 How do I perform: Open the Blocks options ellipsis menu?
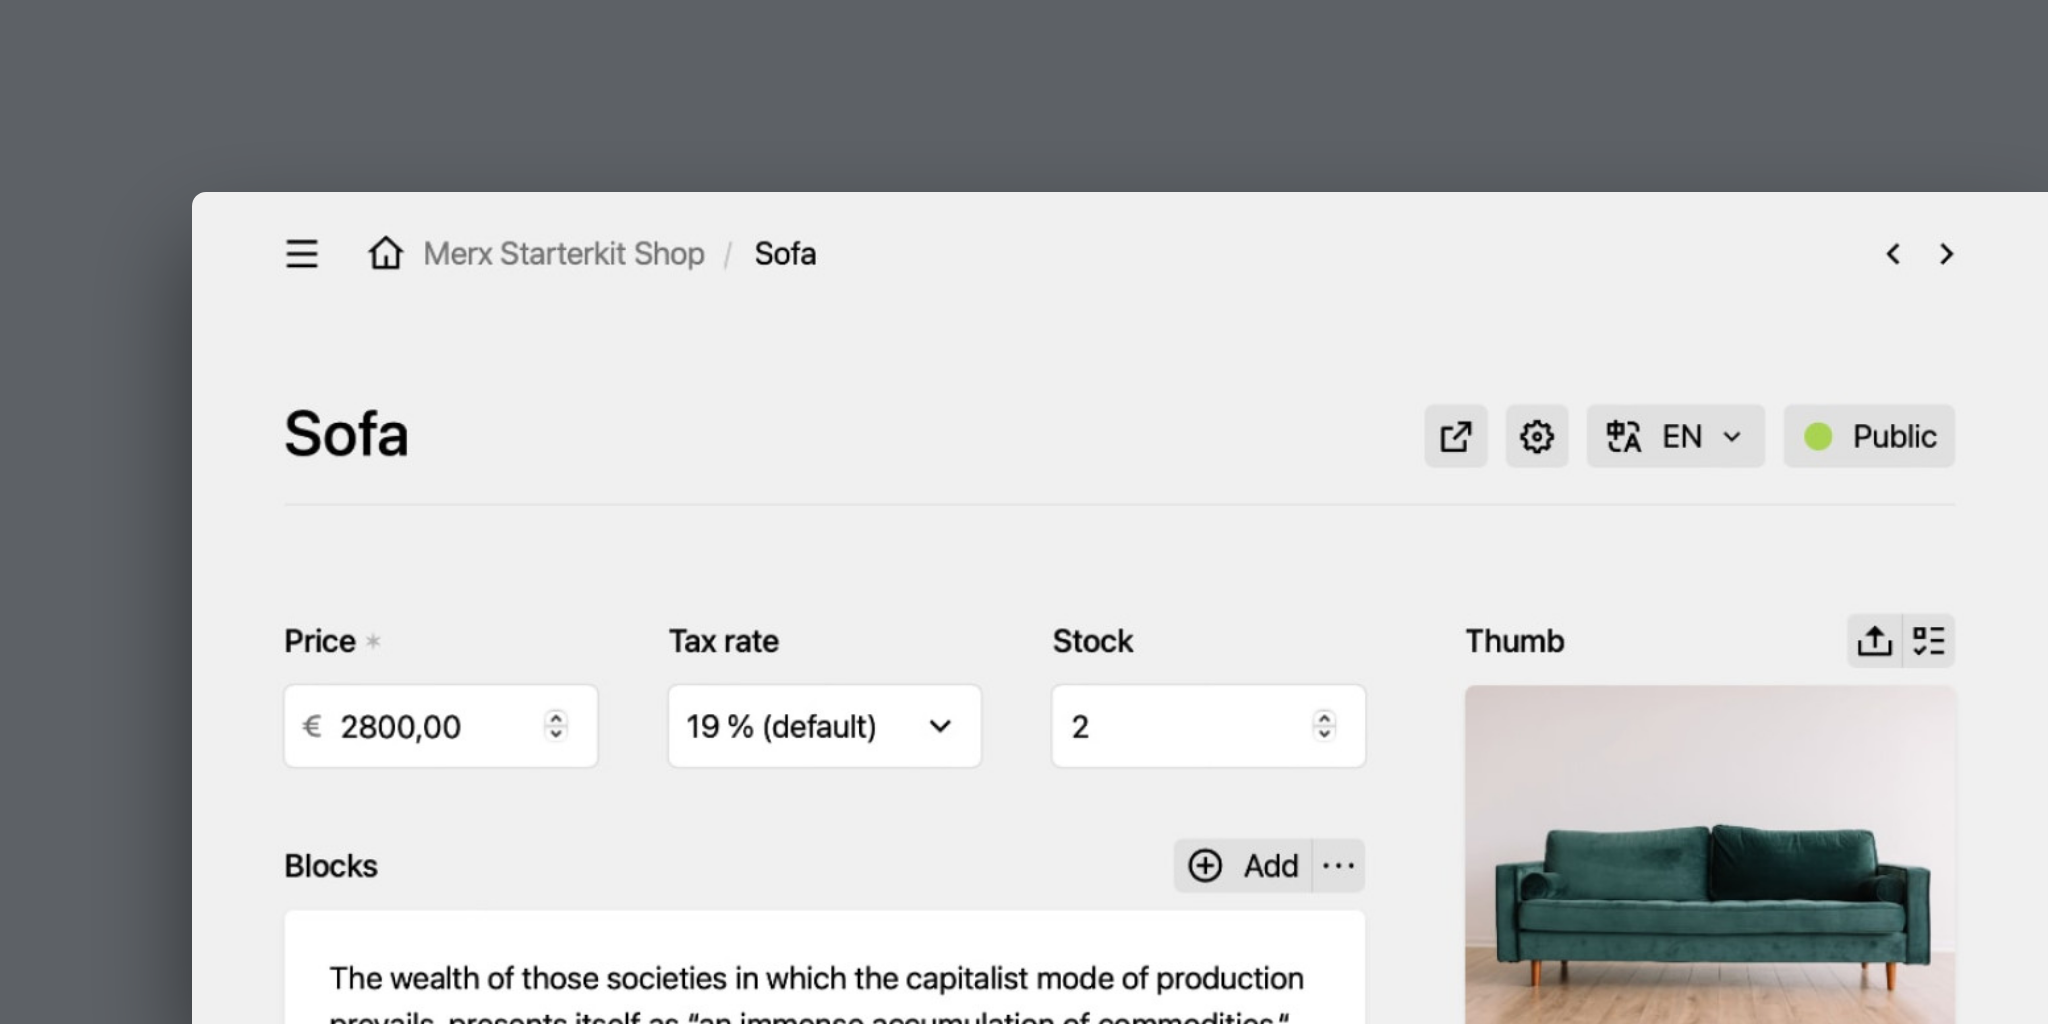tap(1339, 865)
